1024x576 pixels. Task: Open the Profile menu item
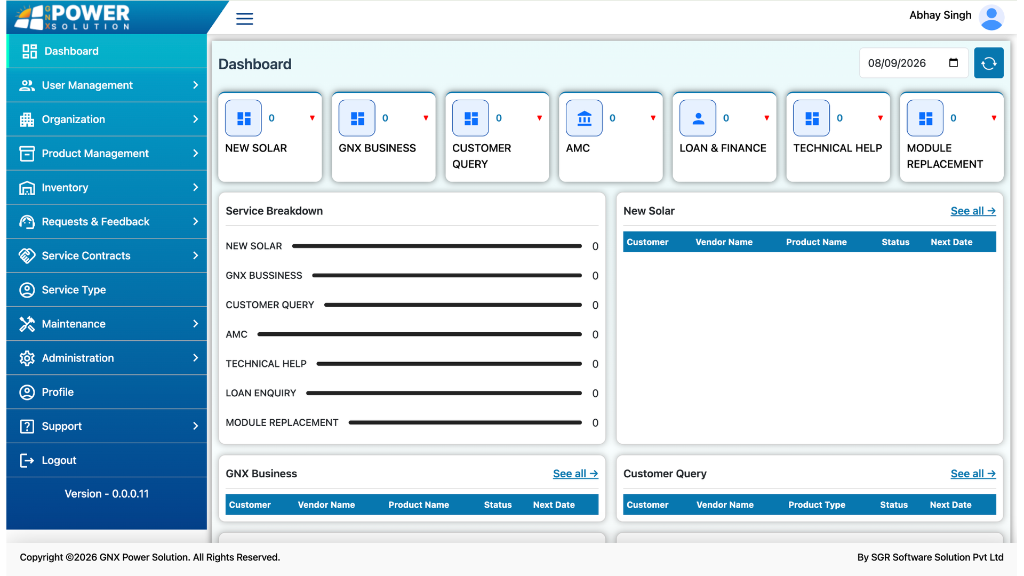coord(106,392)
